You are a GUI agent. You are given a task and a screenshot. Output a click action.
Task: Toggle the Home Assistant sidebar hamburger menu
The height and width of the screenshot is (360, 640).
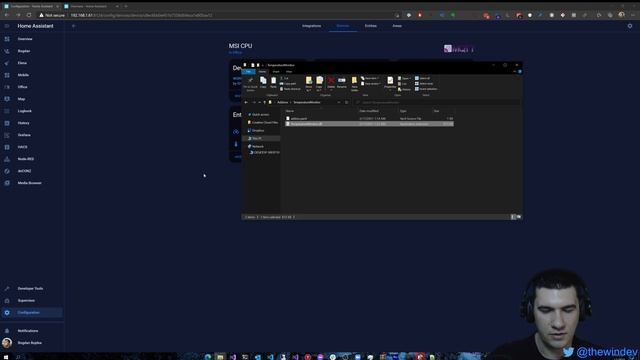[x=7, y=26]
